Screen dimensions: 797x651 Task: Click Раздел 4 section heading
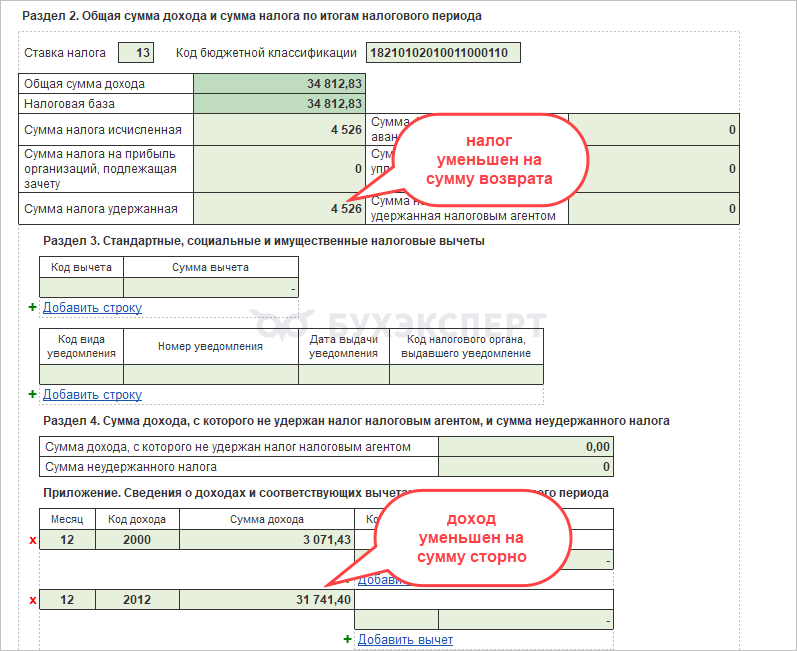(x=356, y=421)
